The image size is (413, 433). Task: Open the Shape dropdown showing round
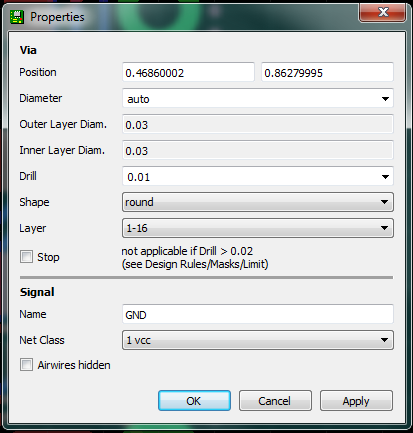[258, 202]
